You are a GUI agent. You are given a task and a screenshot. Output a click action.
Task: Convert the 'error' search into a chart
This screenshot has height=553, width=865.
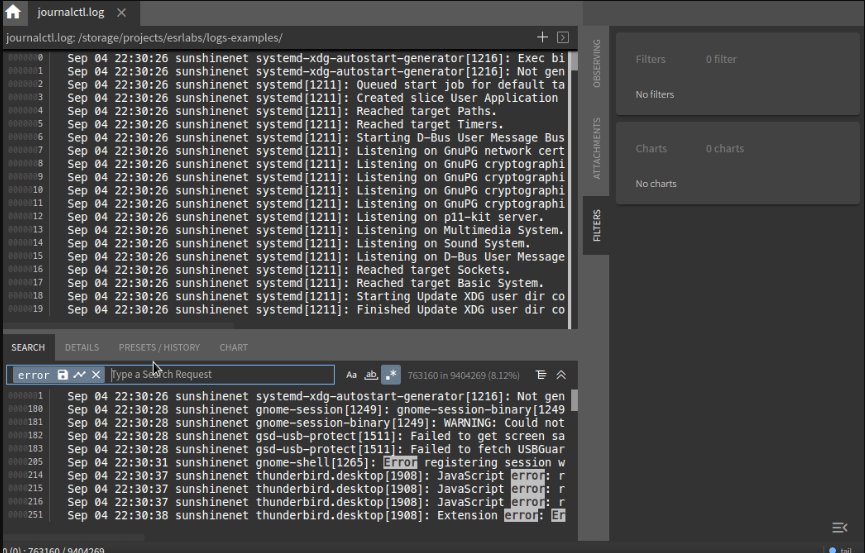pyautogui.click(x=79, y=375)
